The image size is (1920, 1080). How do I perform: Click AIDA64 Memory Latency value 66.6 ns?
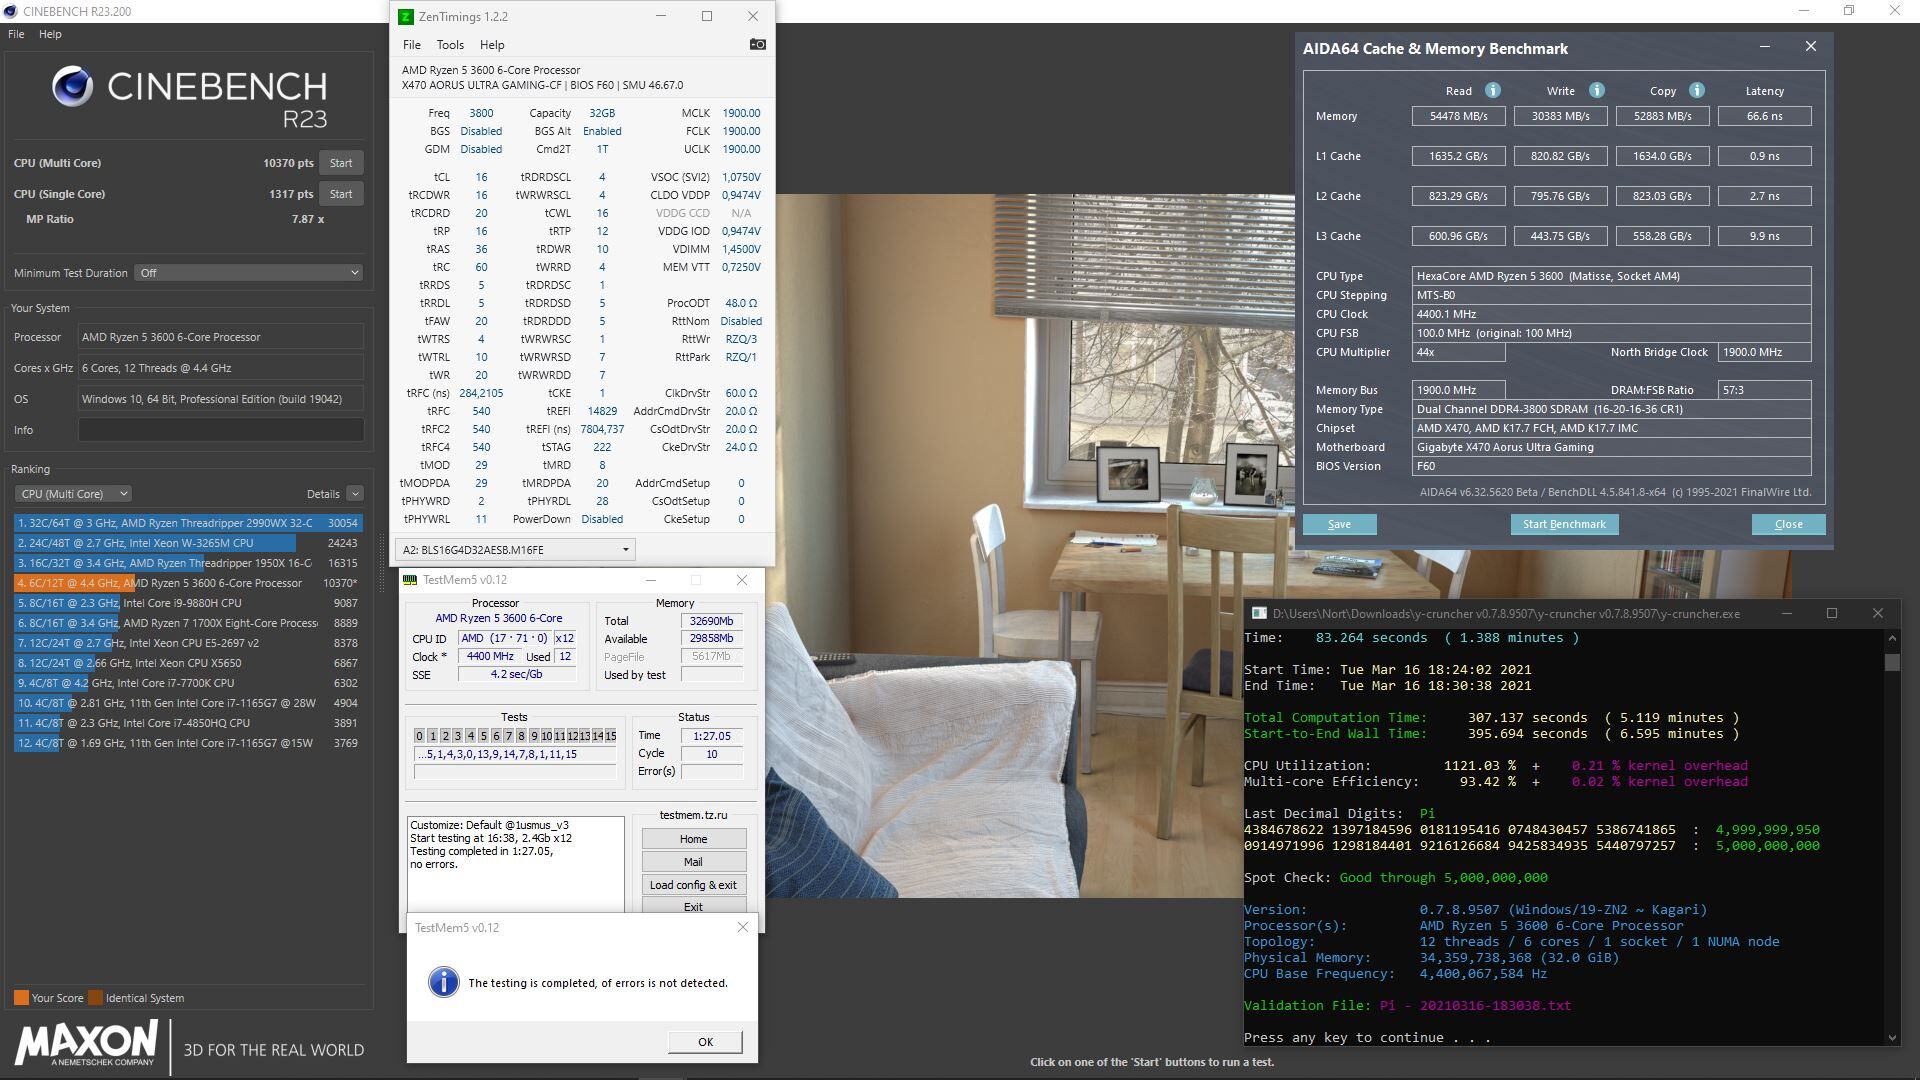tap(1764, 116)
